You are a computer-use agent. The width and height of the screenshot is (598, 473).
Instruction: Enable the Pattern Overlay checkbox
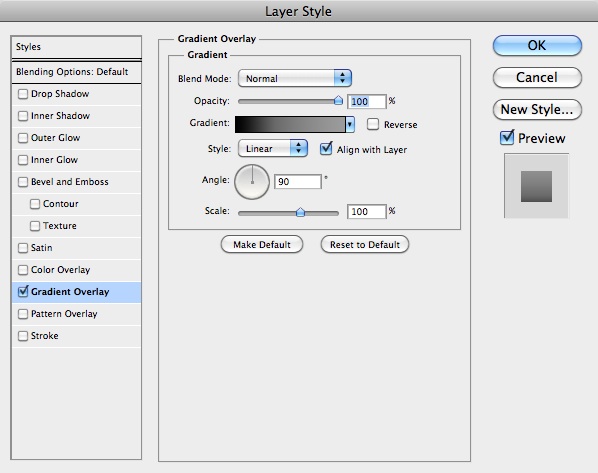(23, 314)
